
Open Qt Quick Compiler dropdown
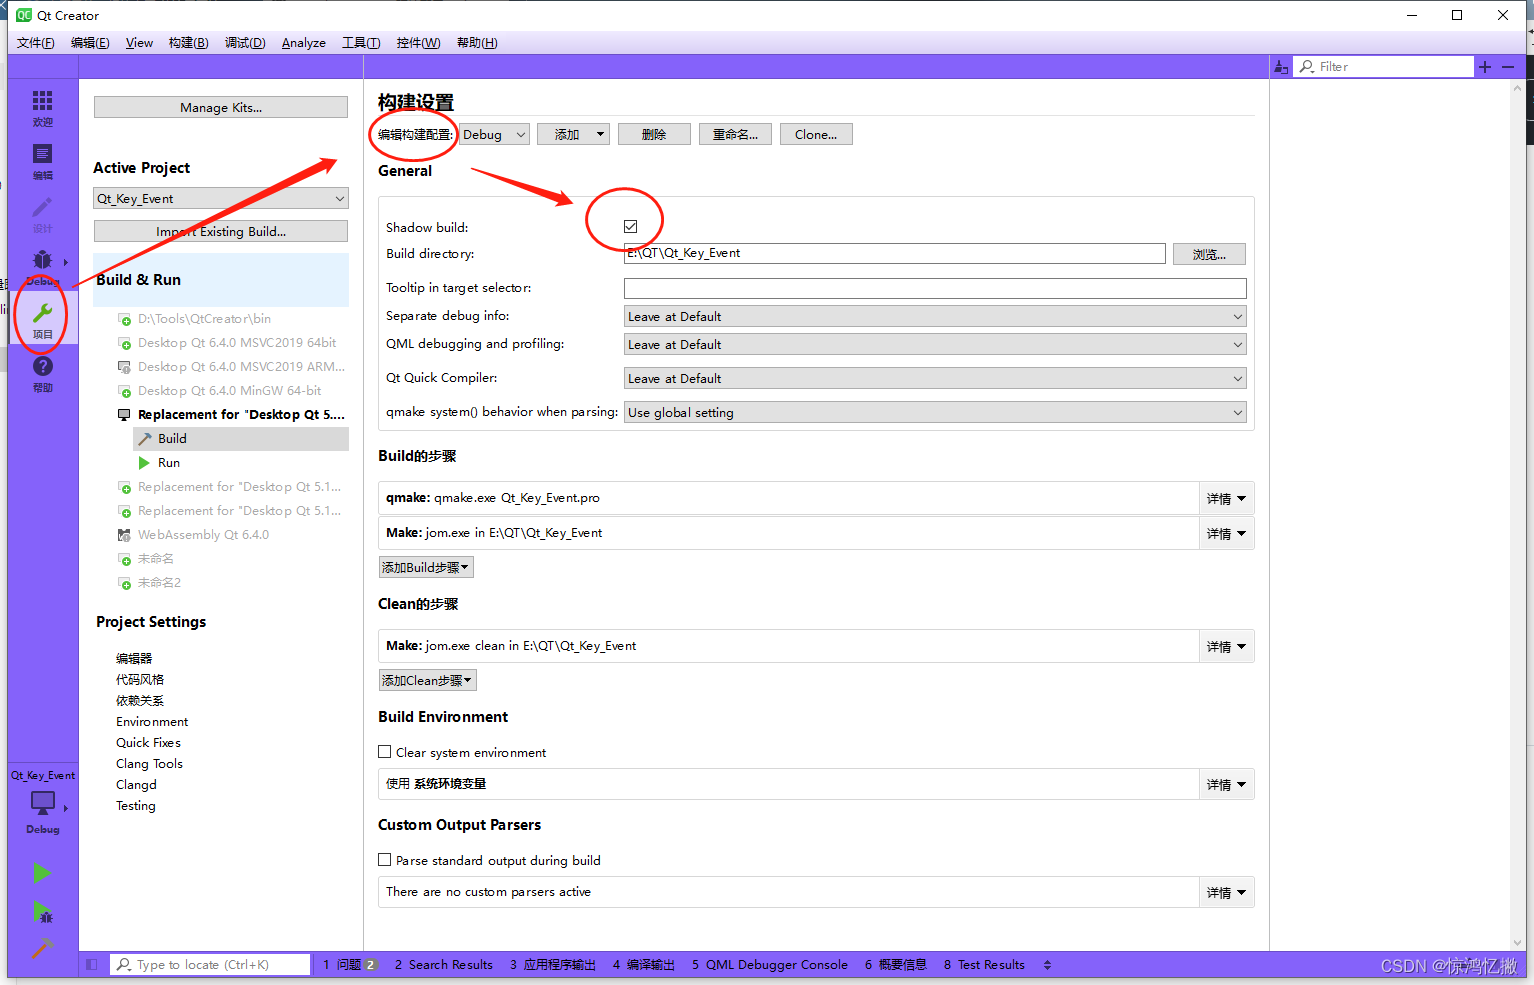click(x=935, y=379)
